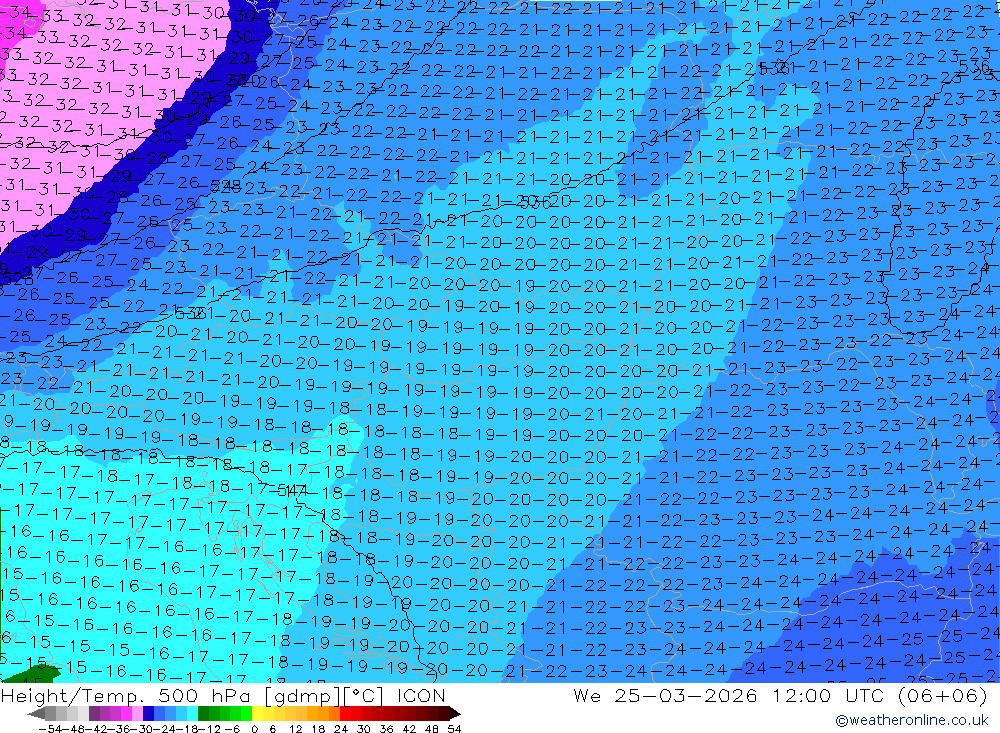Viewport: 1000px width, 733px height.
Task: Pick the light pink legend swatch near -30
Action: click(x=137, y=713)
